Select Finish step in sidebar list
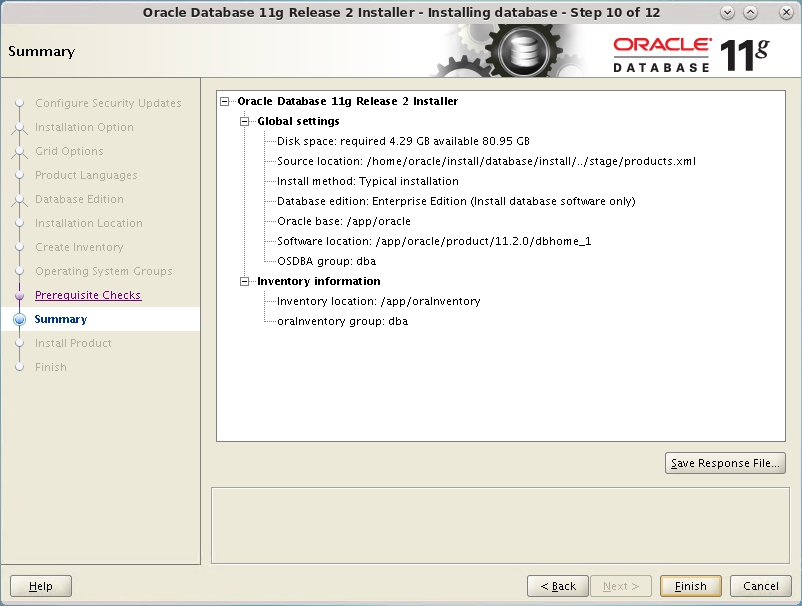Viewport: 802px width, 606px height. click(x=51, y=367)
